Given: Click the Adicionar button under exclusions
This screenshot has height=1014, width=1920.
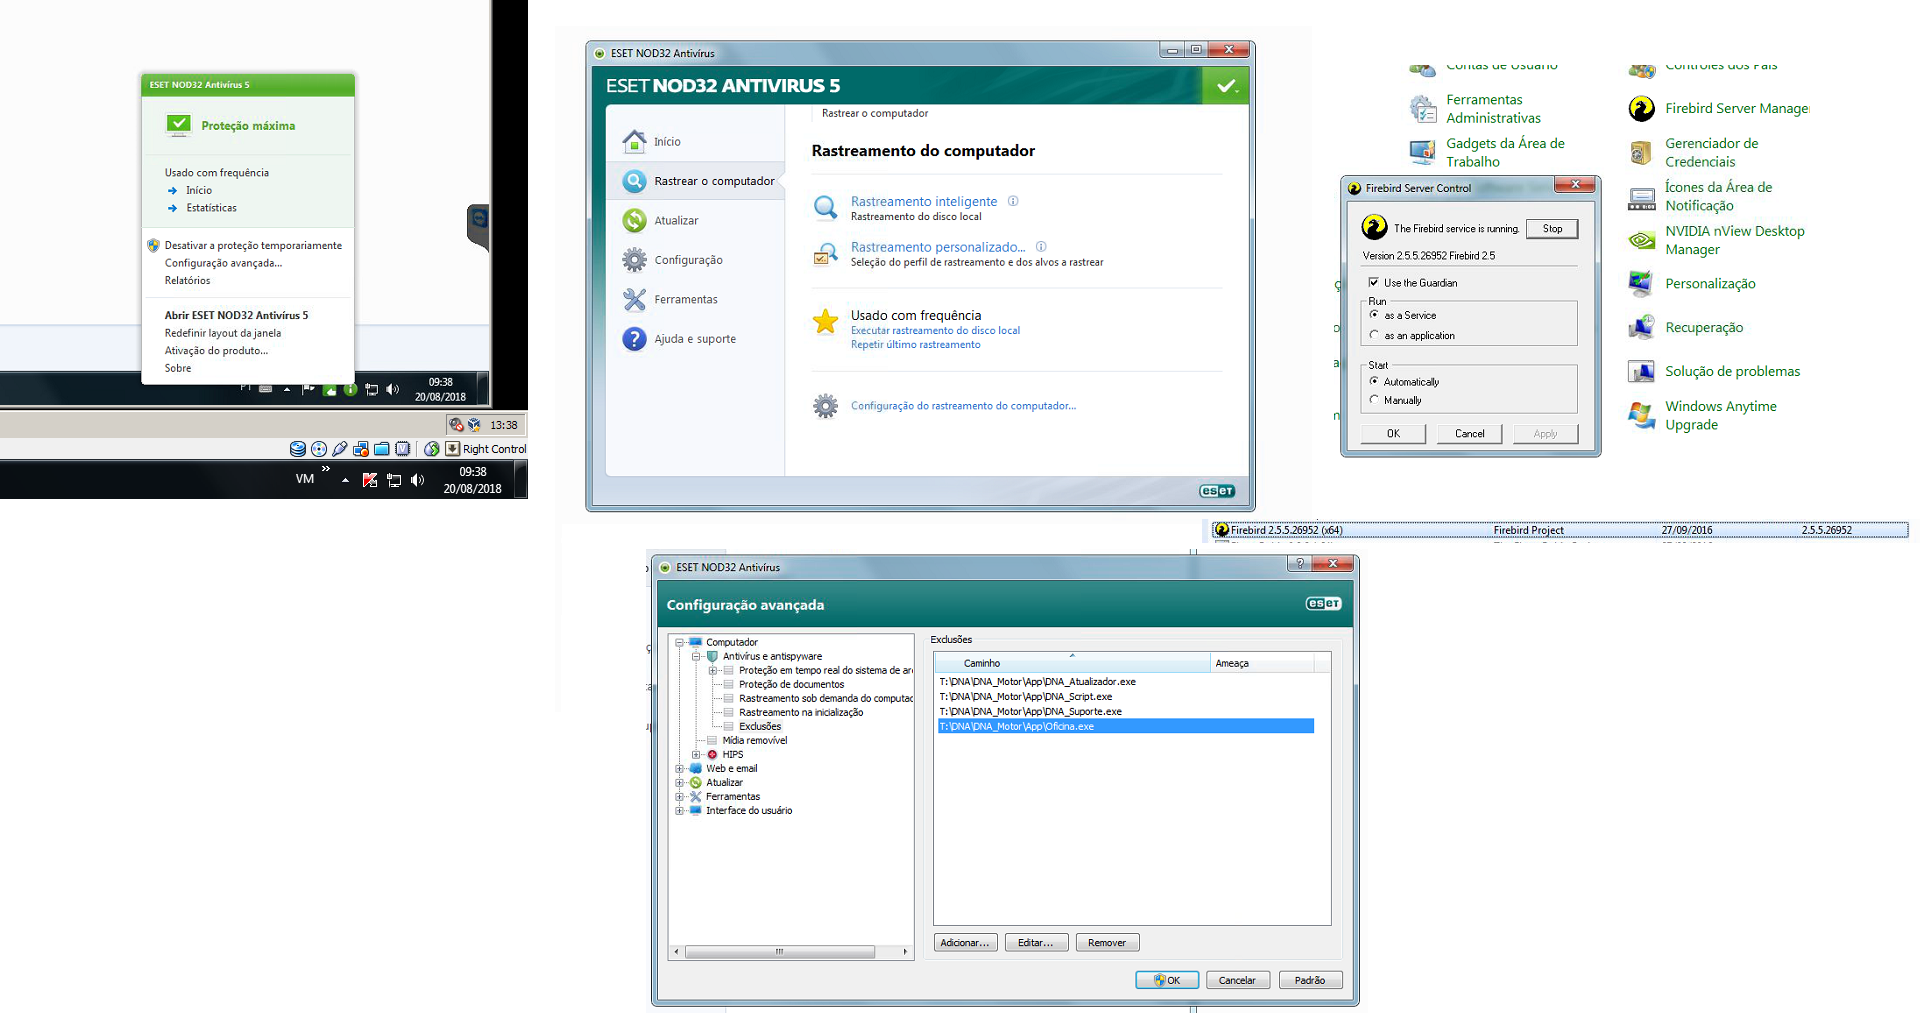Looking at the screenshot, I should (x=965, y=943).
